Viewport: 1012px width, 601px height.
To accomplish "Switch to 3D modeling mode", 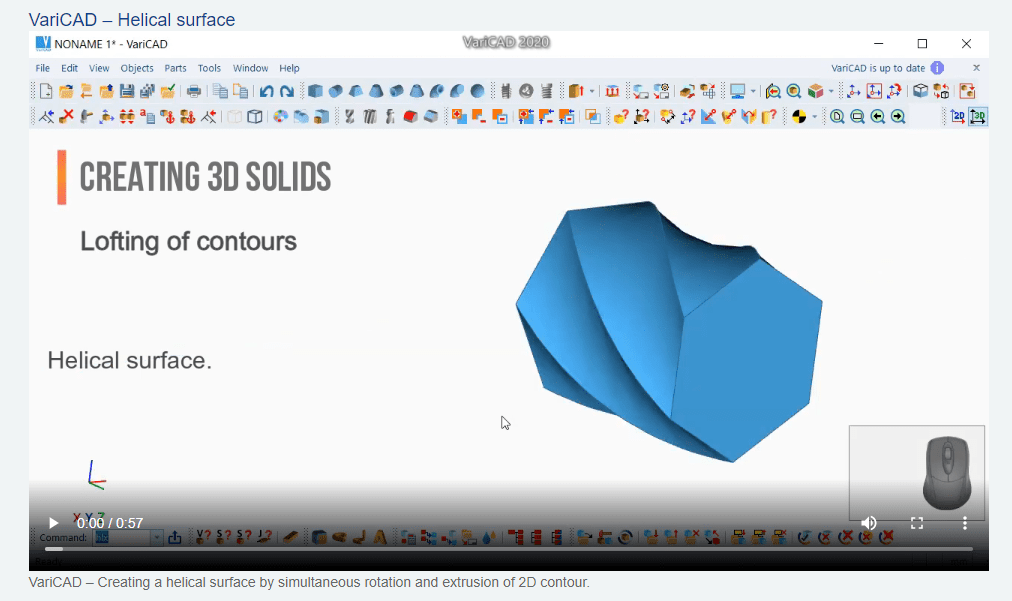I will 978,117.
